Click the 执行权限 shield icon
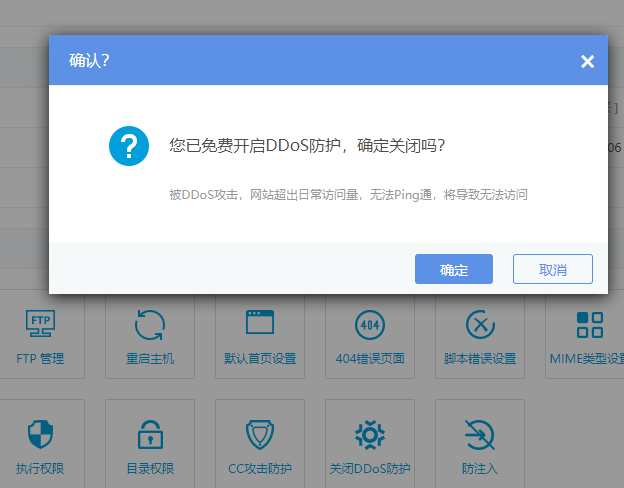The height and width of the screenshot is (488, 624). point(40,434)
